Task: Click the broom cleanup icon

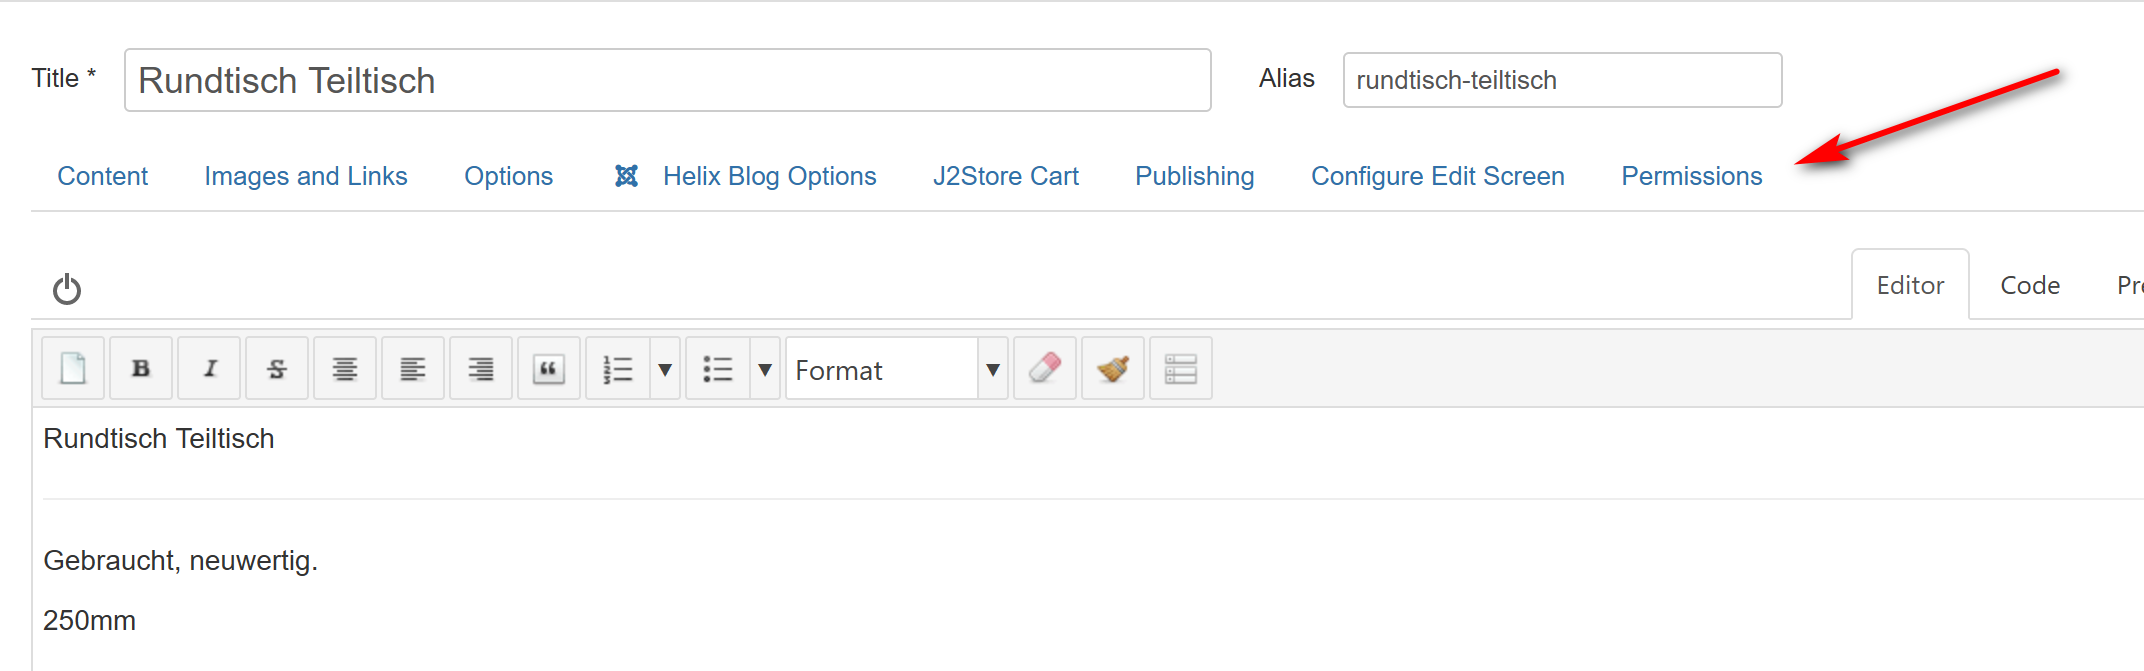Action: coord(1113,369)
